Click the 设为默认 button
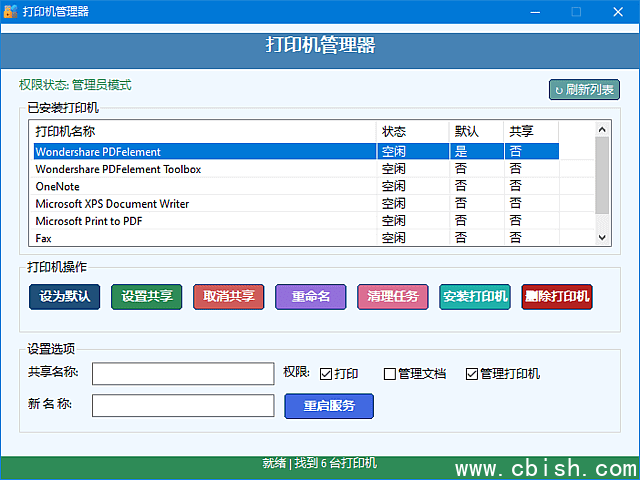The width and height of the screenshot is (640, 480). (x=64, y=296)
